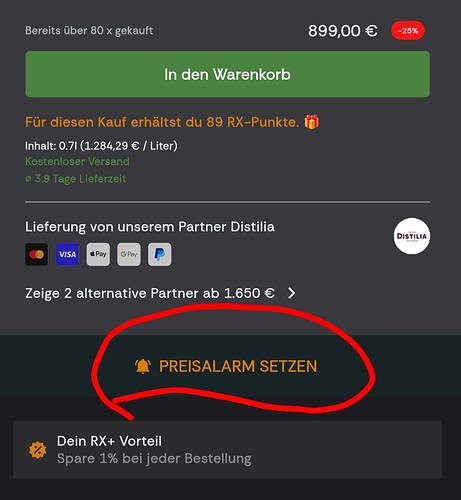The height and width of the screenshot is (500, 461).
Task: Open Dein RX+ Vorteil banner
Action: (x=228, y=450)
